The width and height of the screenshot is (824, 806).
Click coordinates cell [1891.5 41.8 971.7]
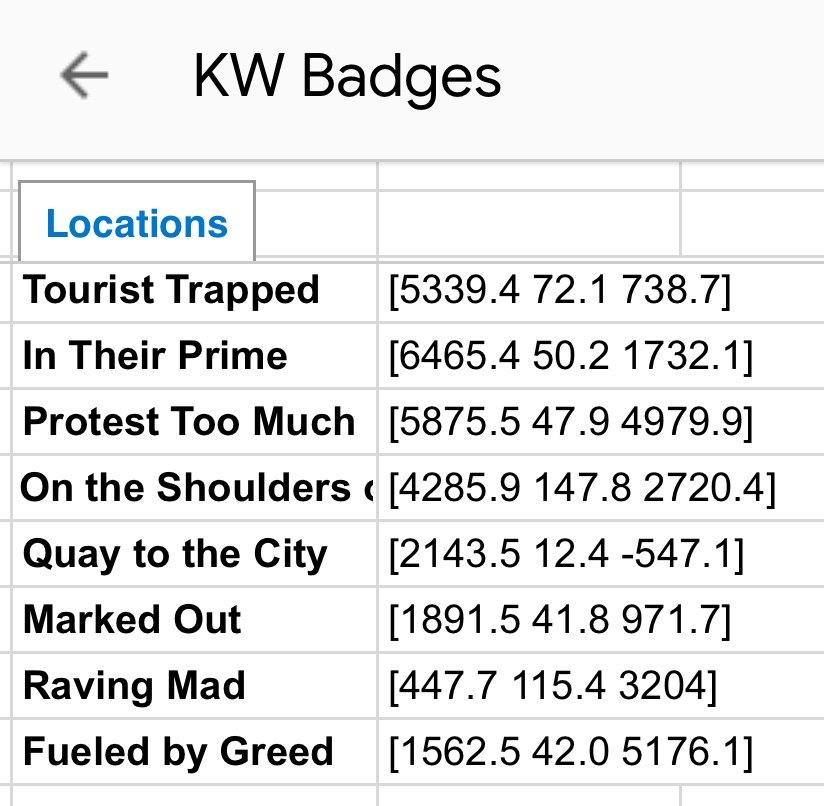[x=601, y=620]
